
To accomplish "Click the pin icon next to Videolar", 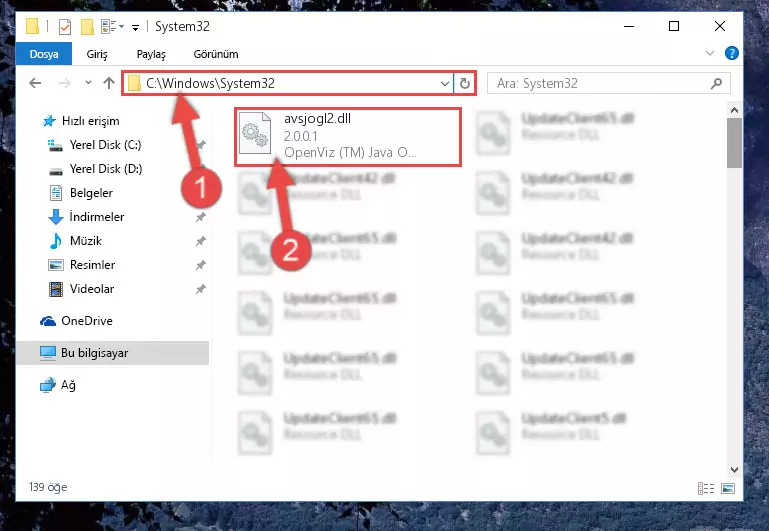I will tap(201, 289).
